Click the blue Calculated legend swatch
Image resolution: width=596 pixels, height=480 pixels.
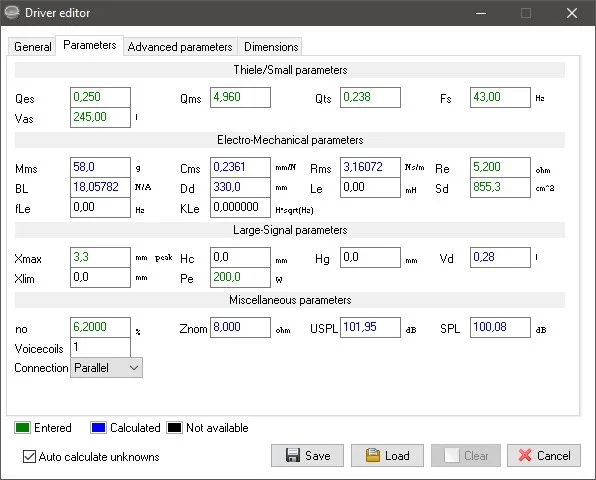click(x=98, y=428)
